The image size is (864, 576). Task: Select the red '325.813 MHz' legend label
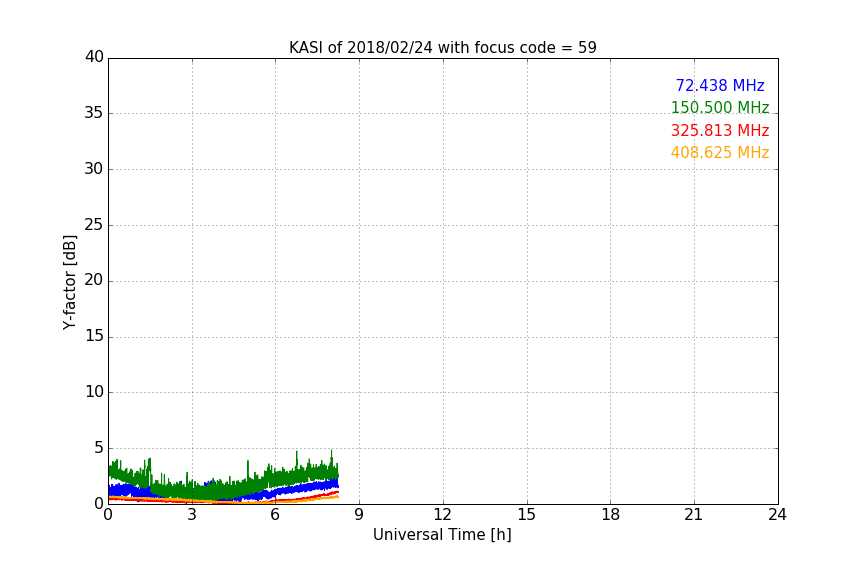pyautogui.click(x=720, y=131)
